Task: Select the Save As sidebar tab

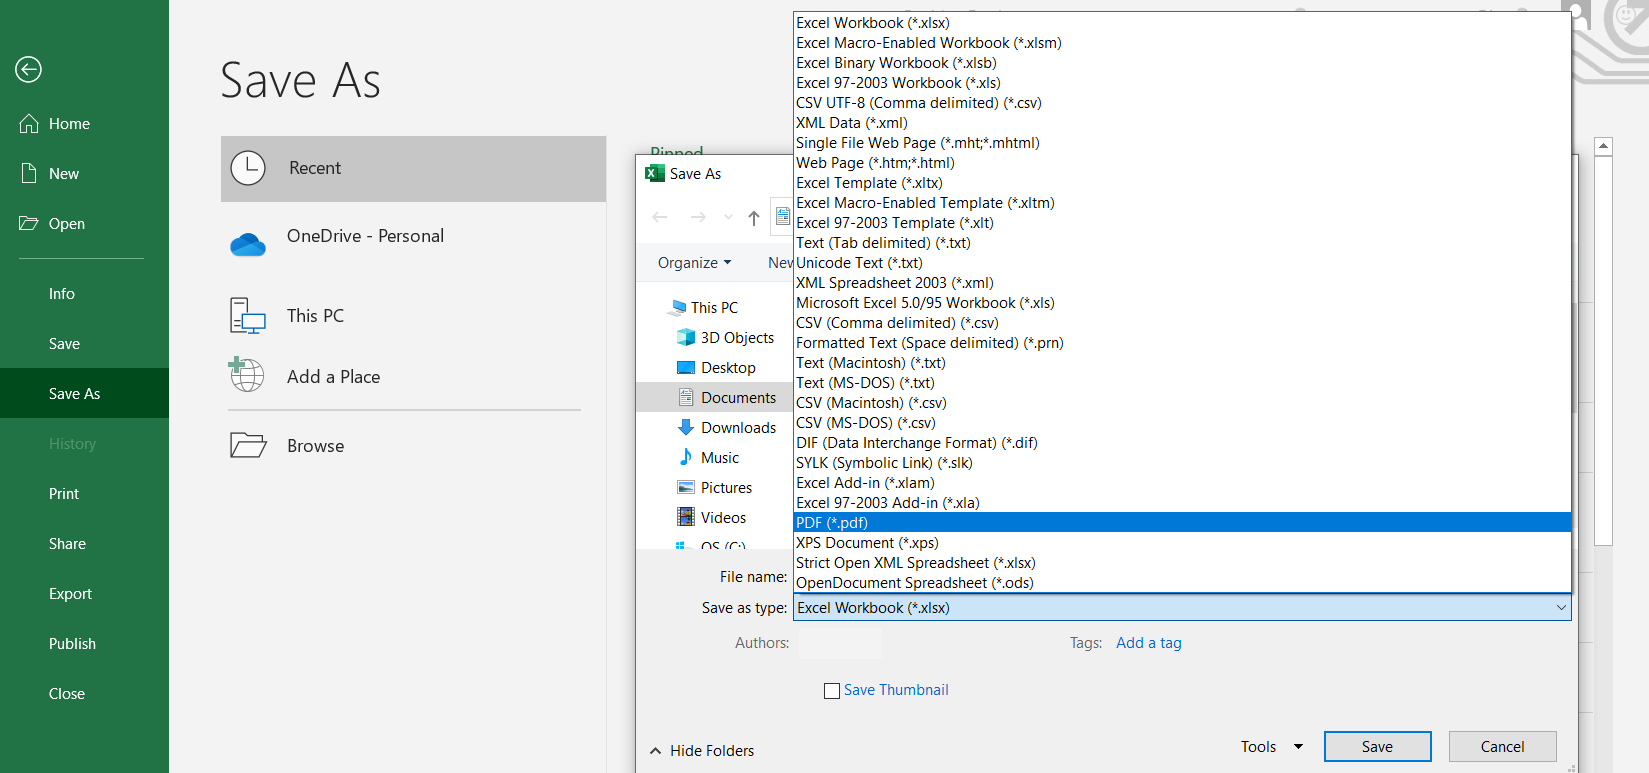Action: (x=84, y=393)
